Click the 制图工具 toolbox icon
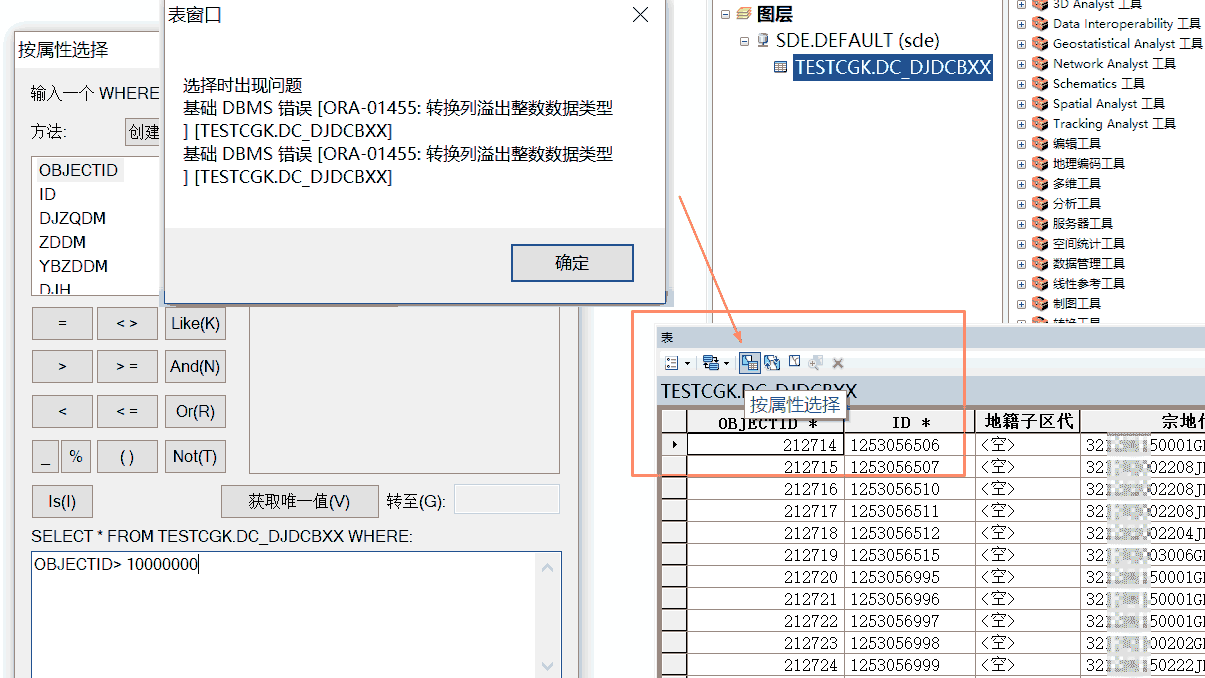Image resolution: width=1205 pixels, height=678 pixels. pyautogui.click(x=1041, y=303)
